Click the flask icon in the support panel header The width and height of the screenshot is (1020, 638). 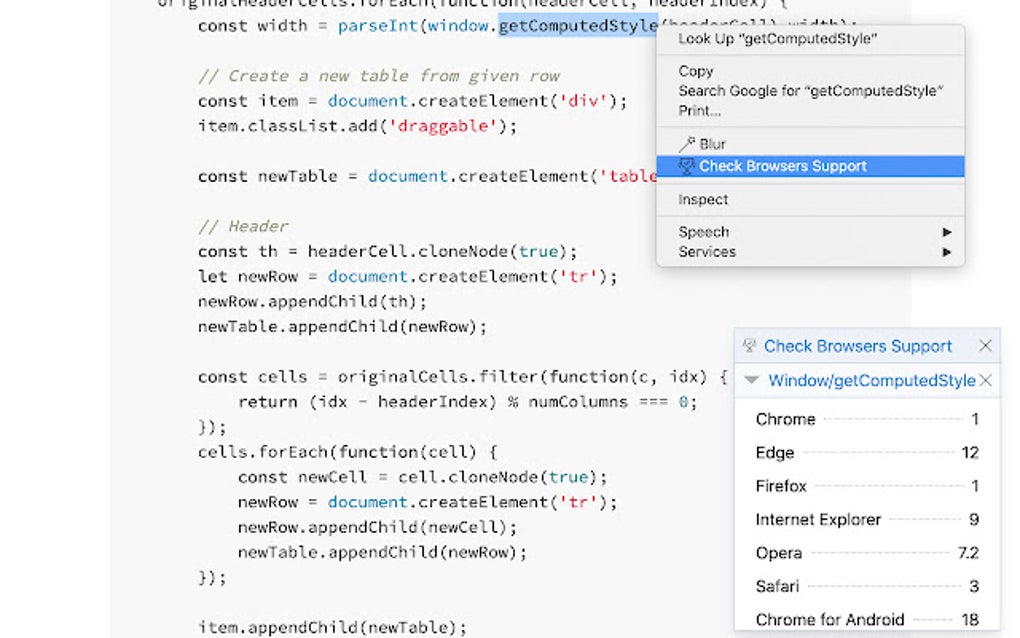749,346
